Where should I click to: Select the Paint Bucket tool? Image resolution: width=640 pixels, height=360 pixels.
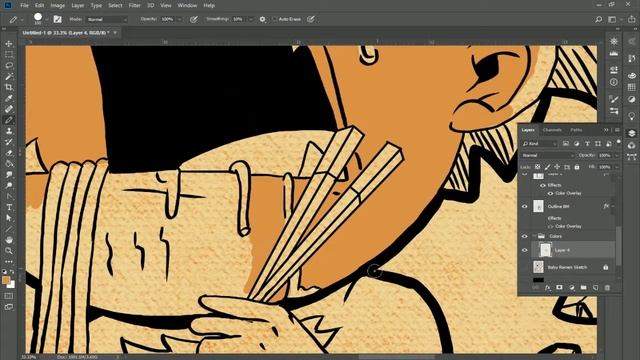pos(9,164)
